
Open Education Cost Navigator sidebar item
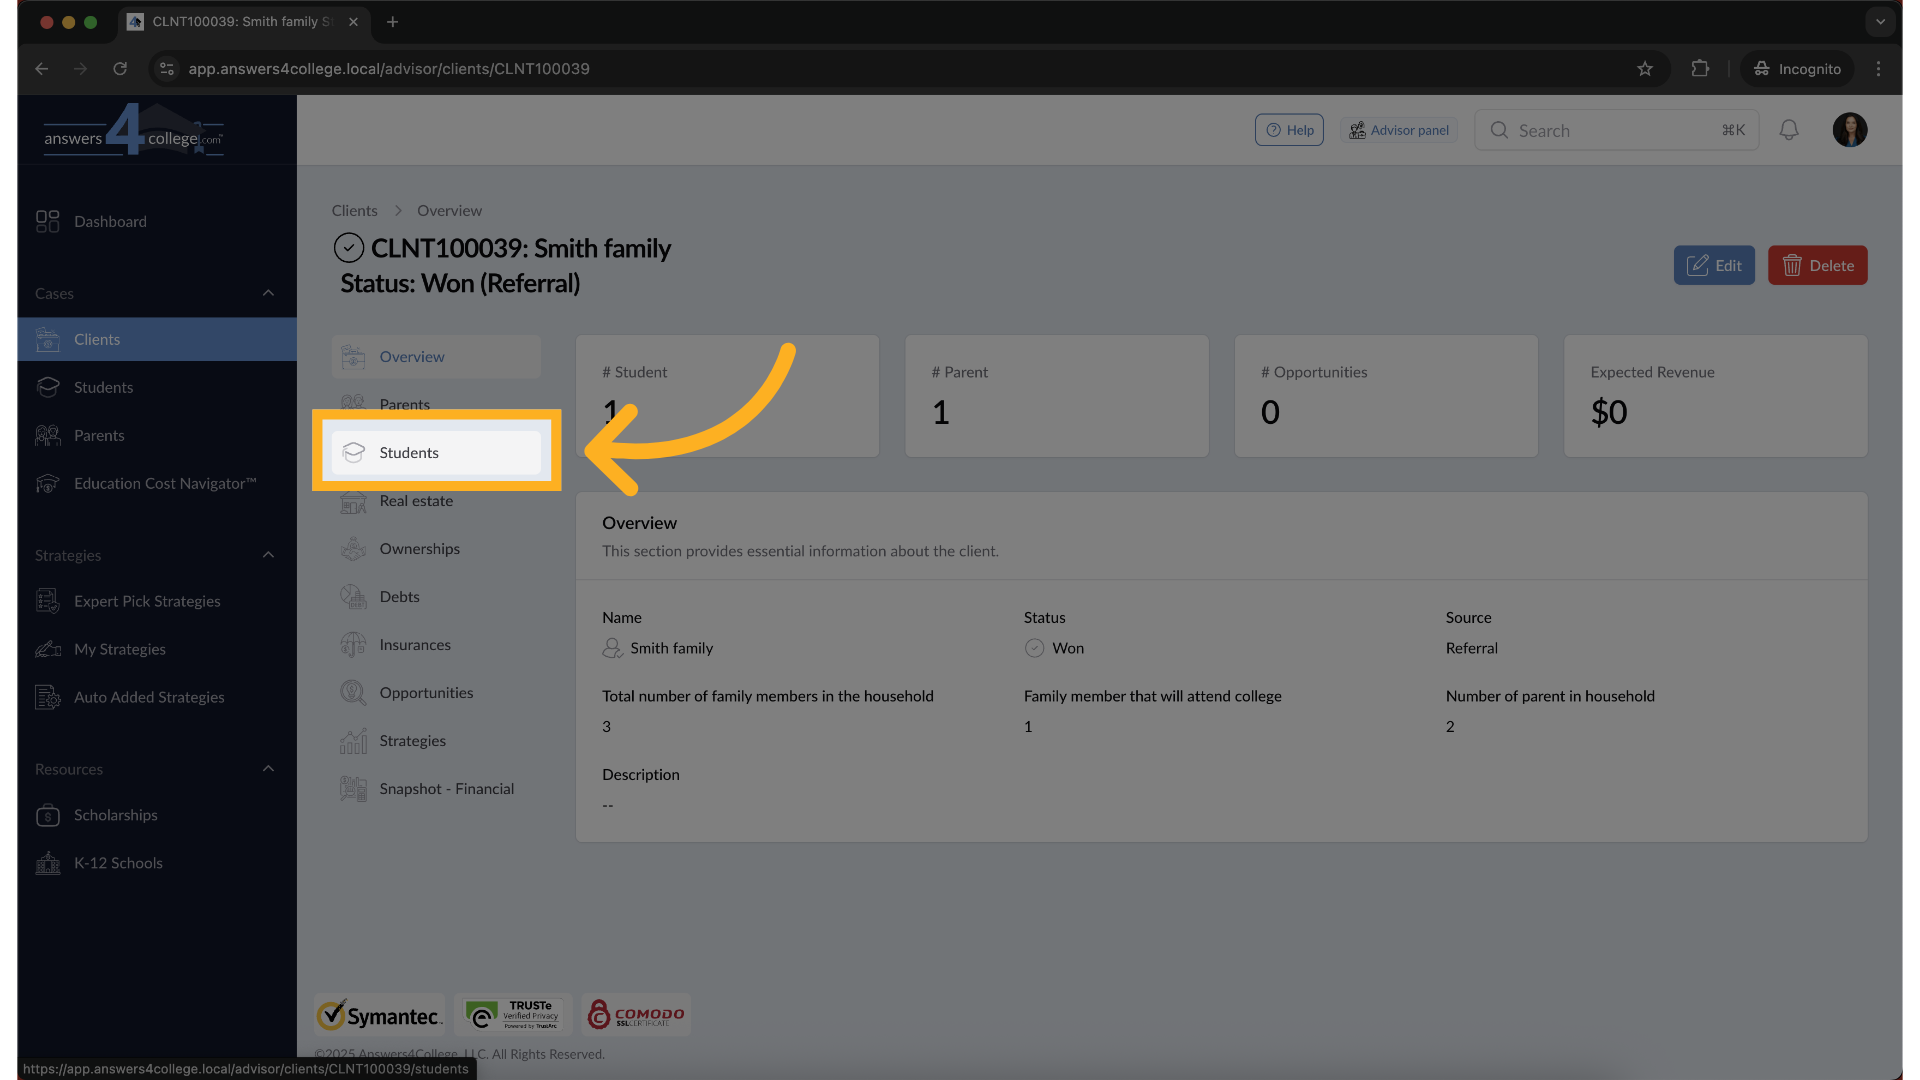[164, 484]
